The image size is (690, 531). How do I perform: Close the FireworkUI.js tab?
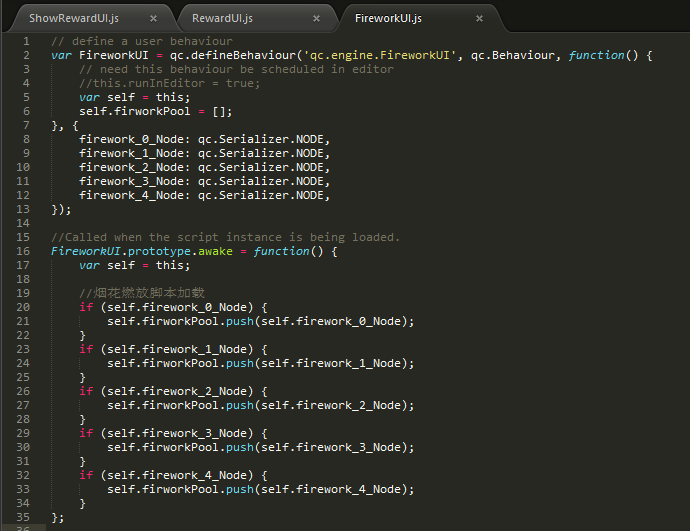(x=479, y=18)
